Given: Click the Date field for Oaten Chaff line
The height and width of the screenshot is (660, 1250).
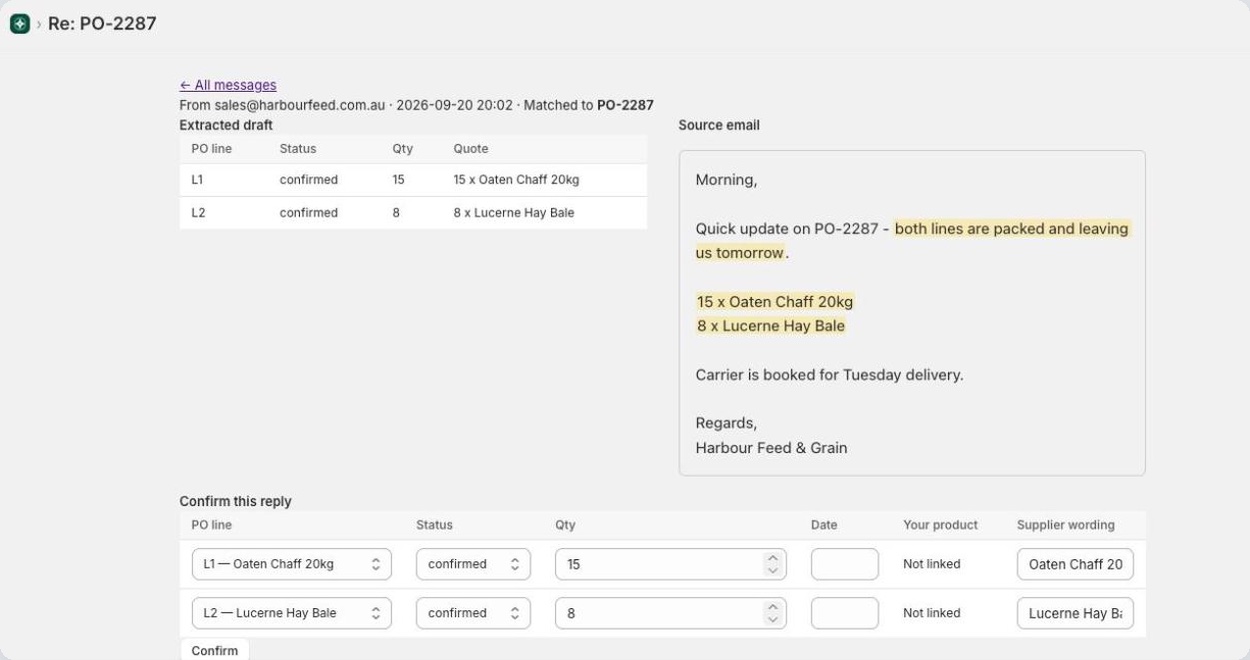Looking at the screenshot, I should click(x=845, y=564).
